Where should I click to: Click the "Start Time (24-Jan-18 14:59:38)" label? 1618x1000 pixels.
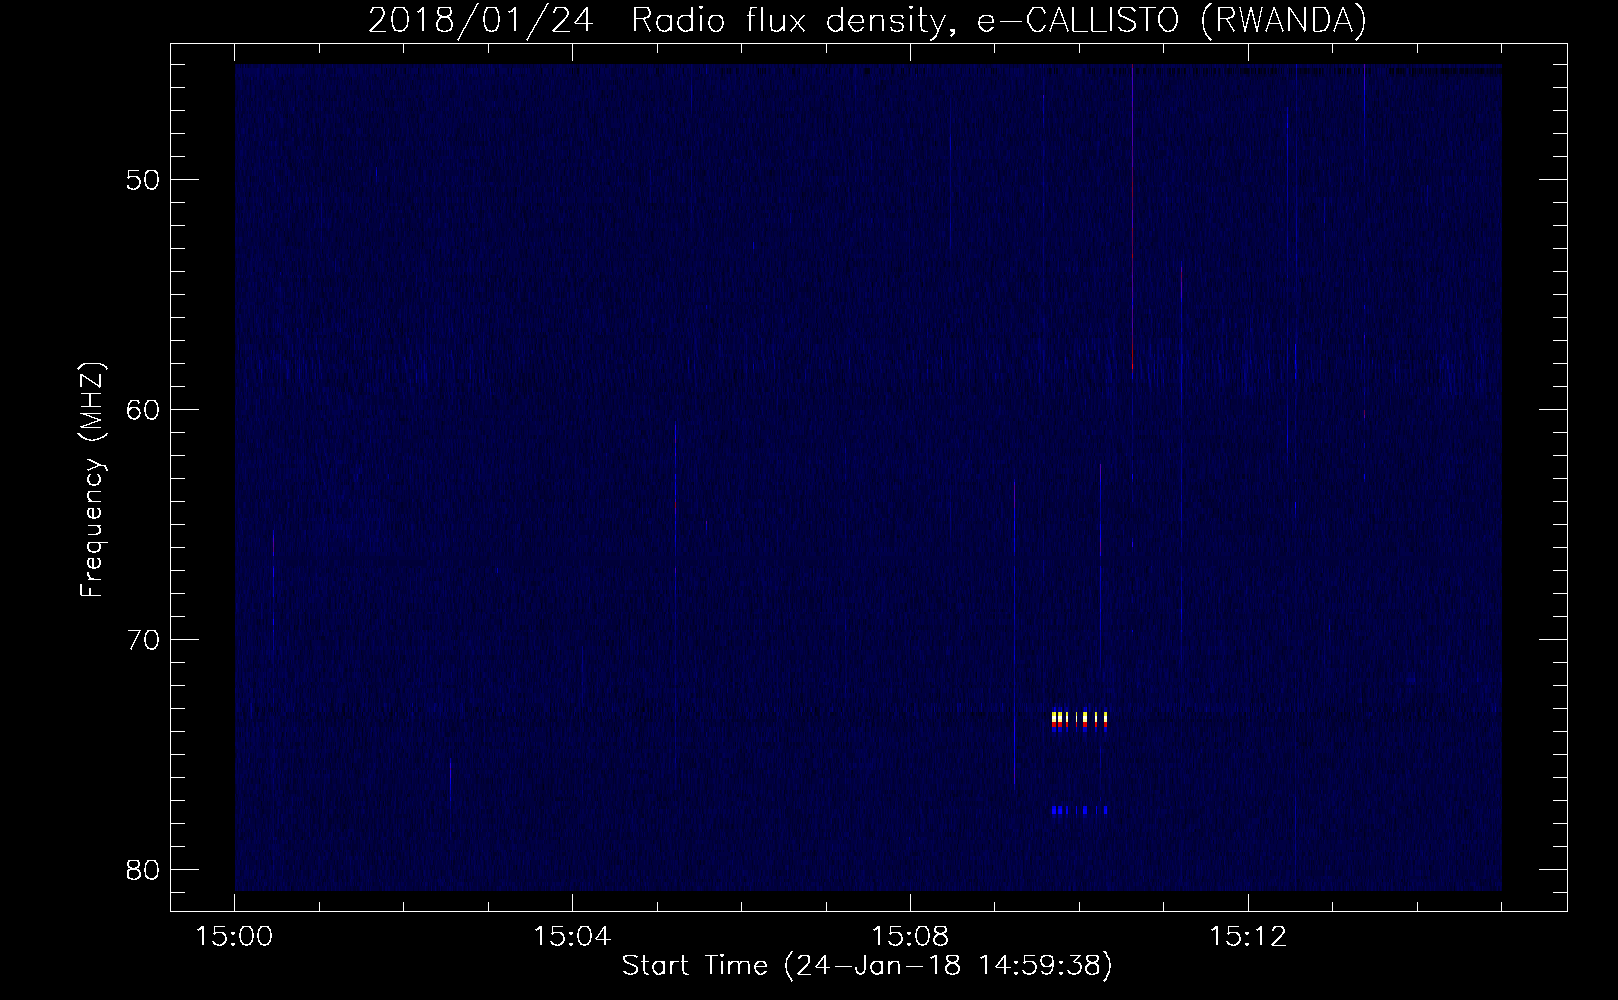(x=867, y=966)
